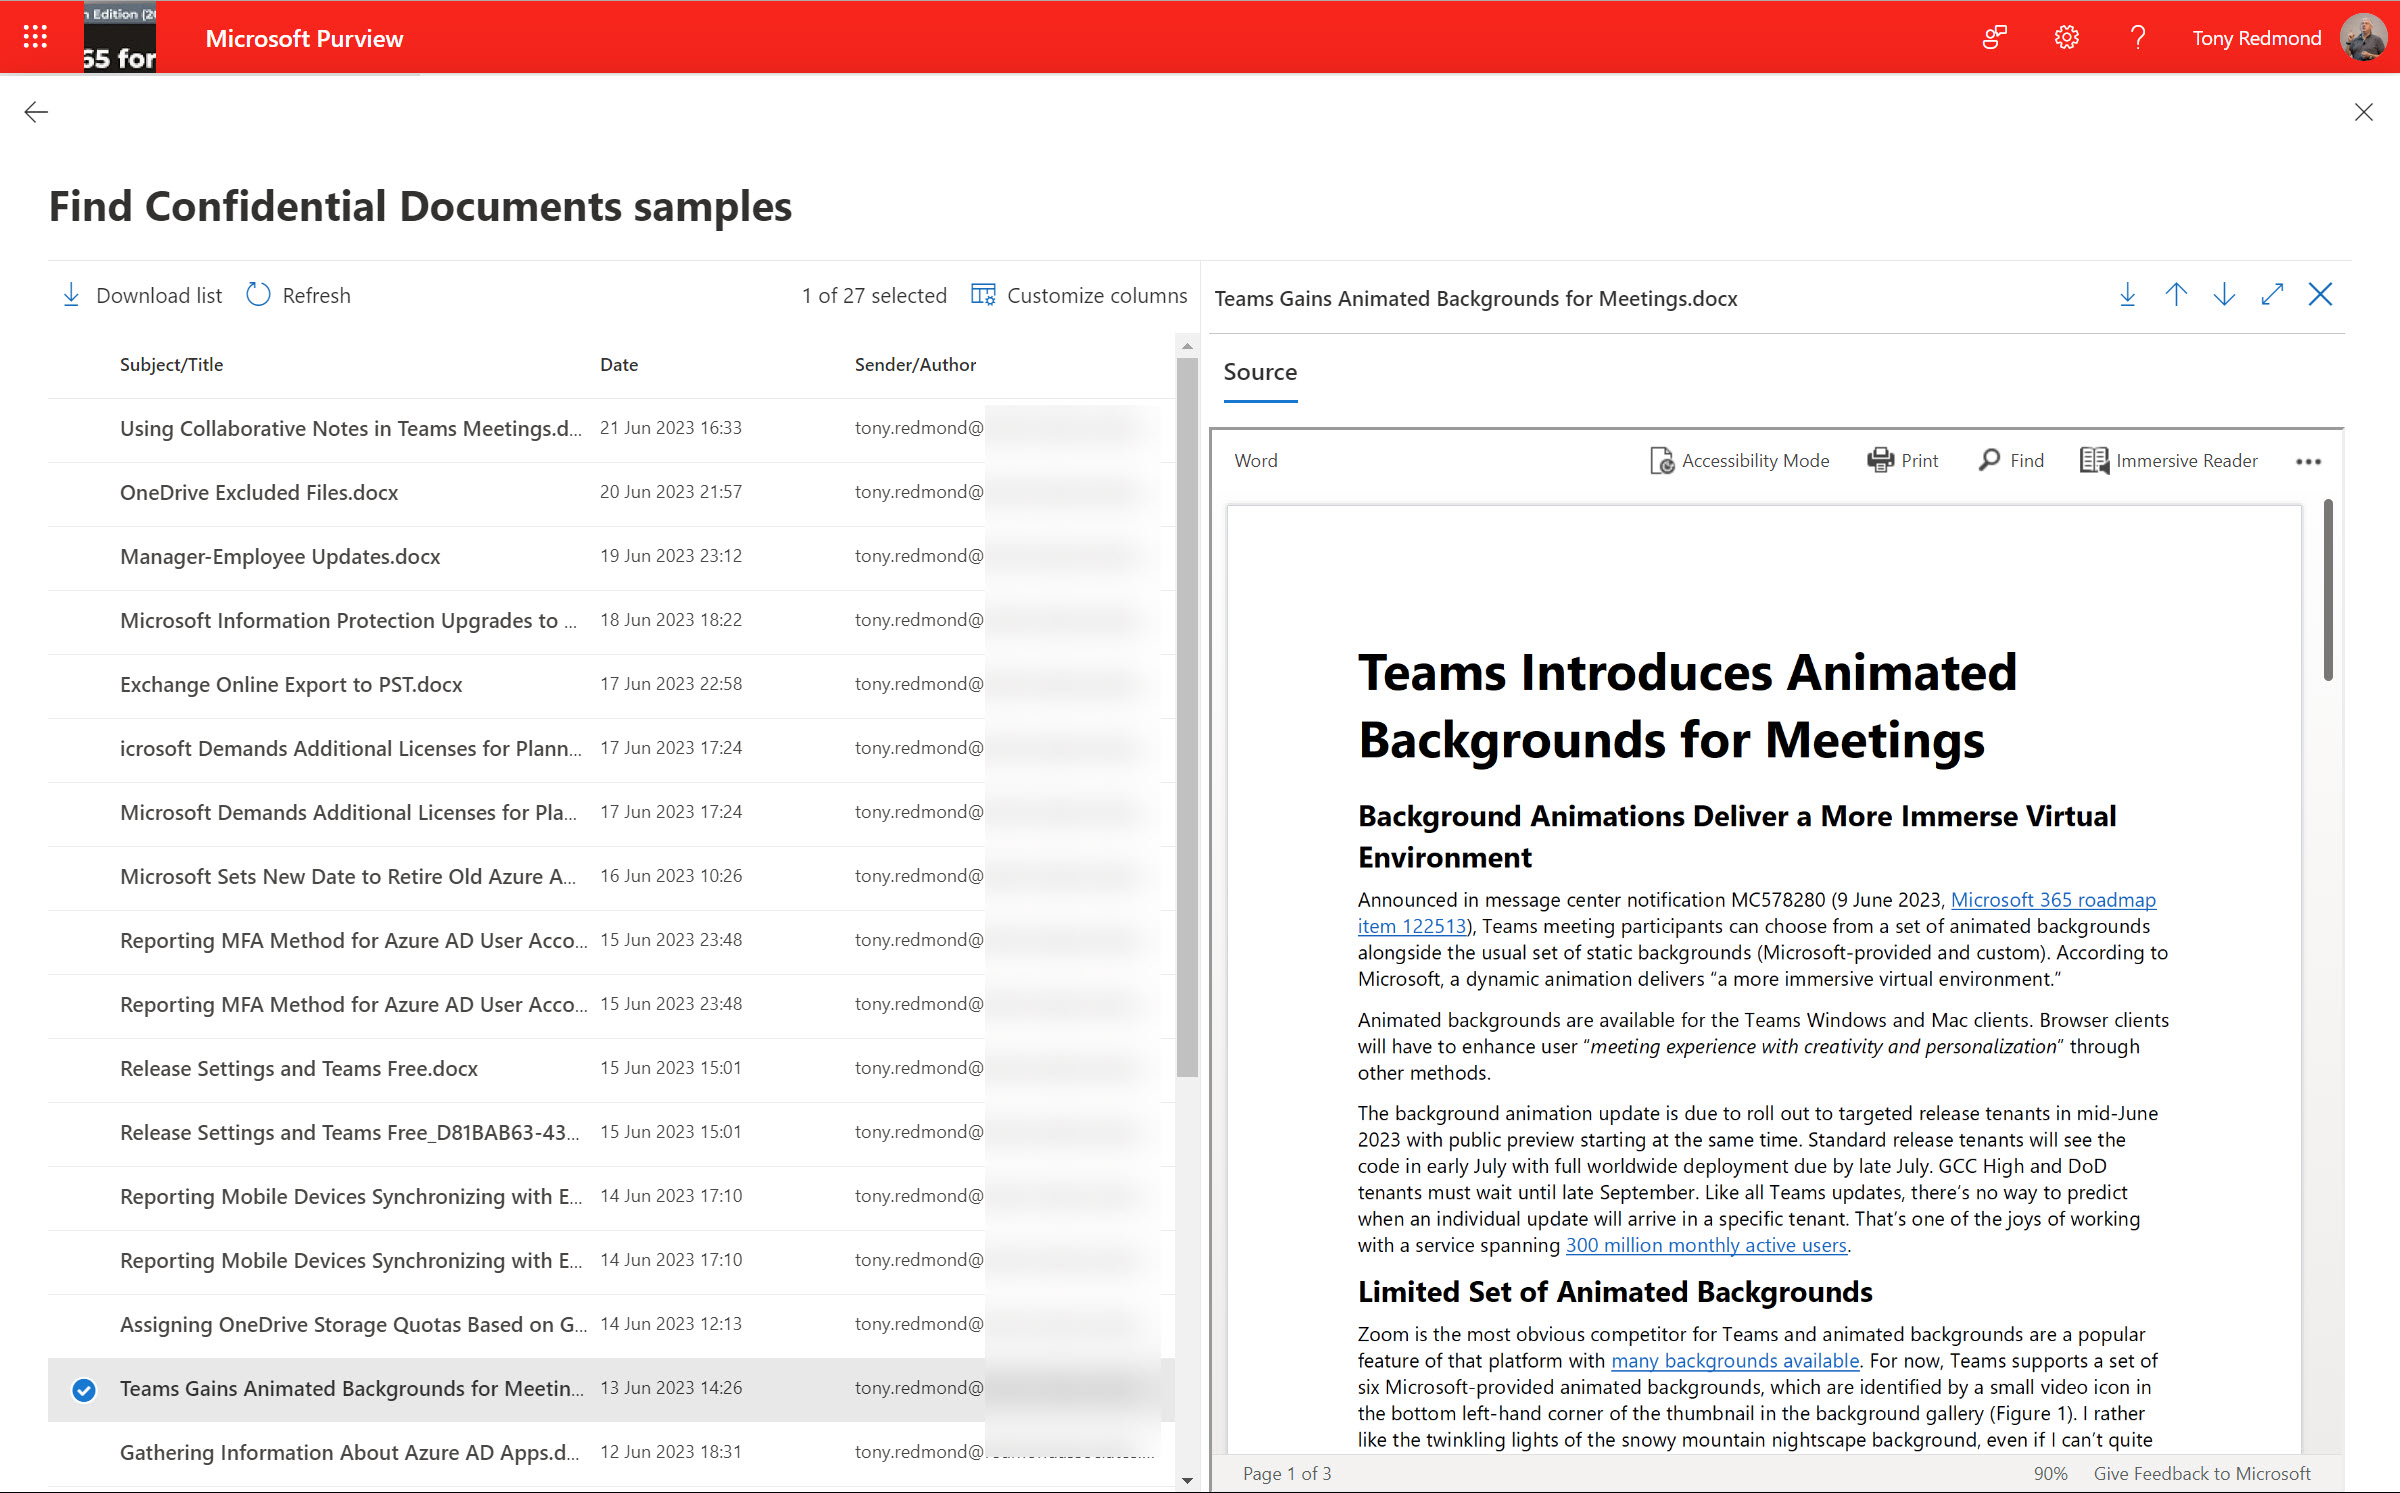Follow the many backgrounds available link

coord(1735,1361)
